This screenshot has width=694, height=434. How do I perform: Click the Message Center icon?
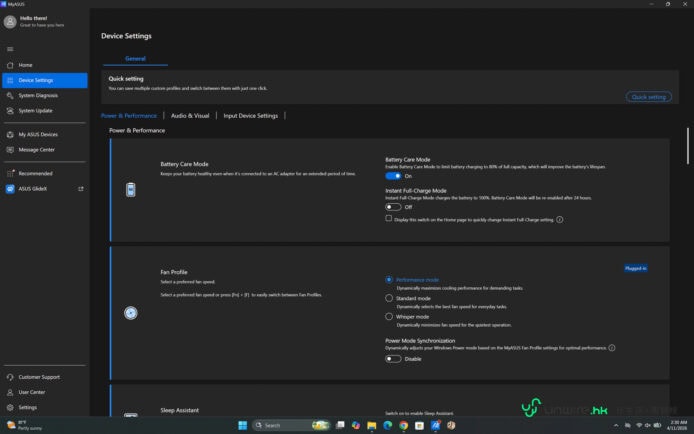tap(10, 150)
